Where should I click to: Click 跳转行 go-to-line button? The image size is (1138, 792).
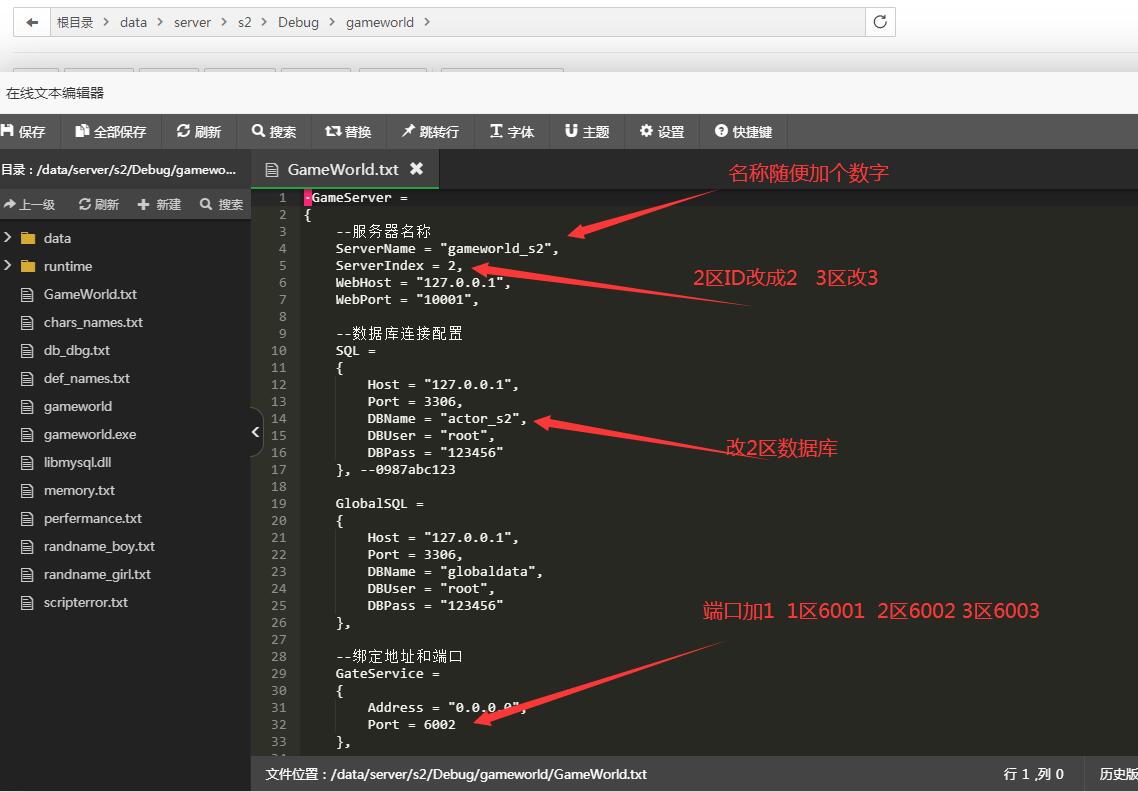click(x=431, y=131)
